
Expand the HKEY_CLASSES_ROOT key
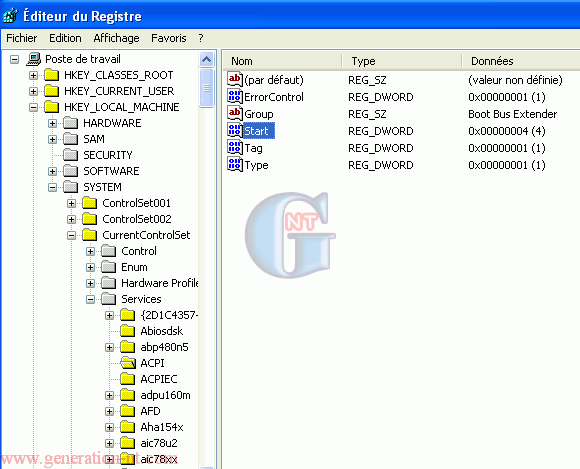(33, 75)
